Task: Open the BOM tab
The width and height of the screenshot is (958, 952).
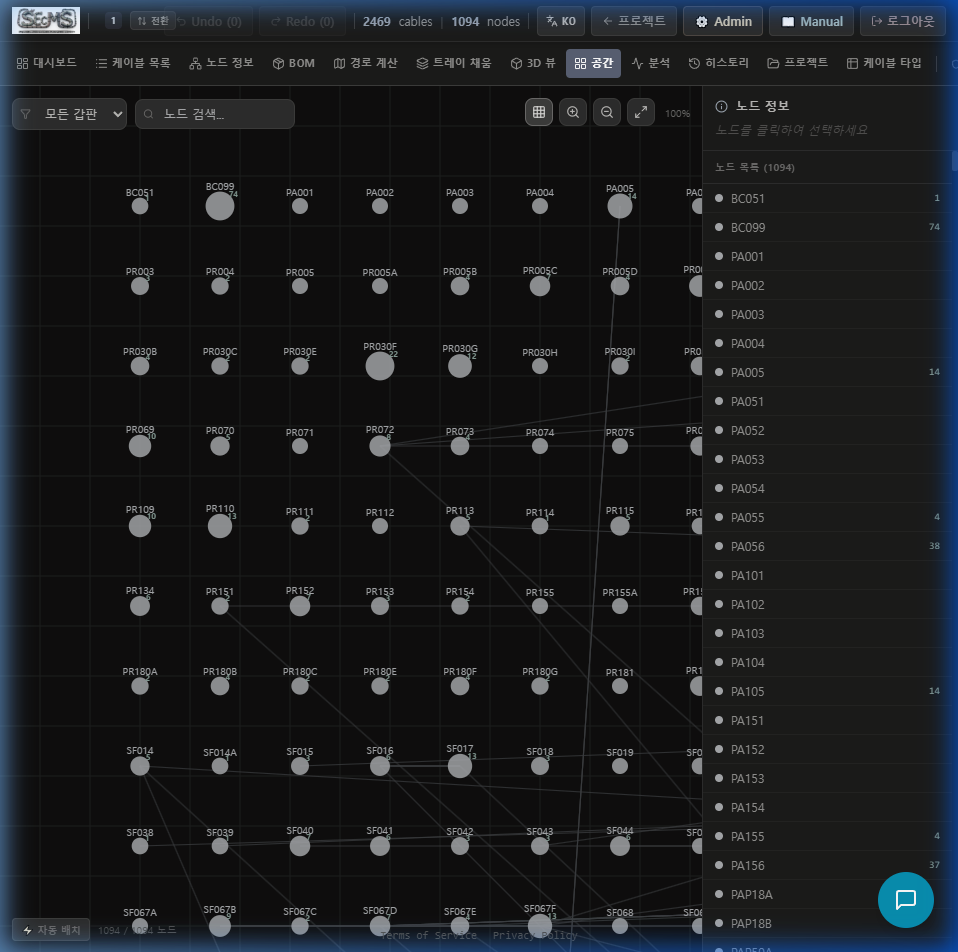Action: 294,63
